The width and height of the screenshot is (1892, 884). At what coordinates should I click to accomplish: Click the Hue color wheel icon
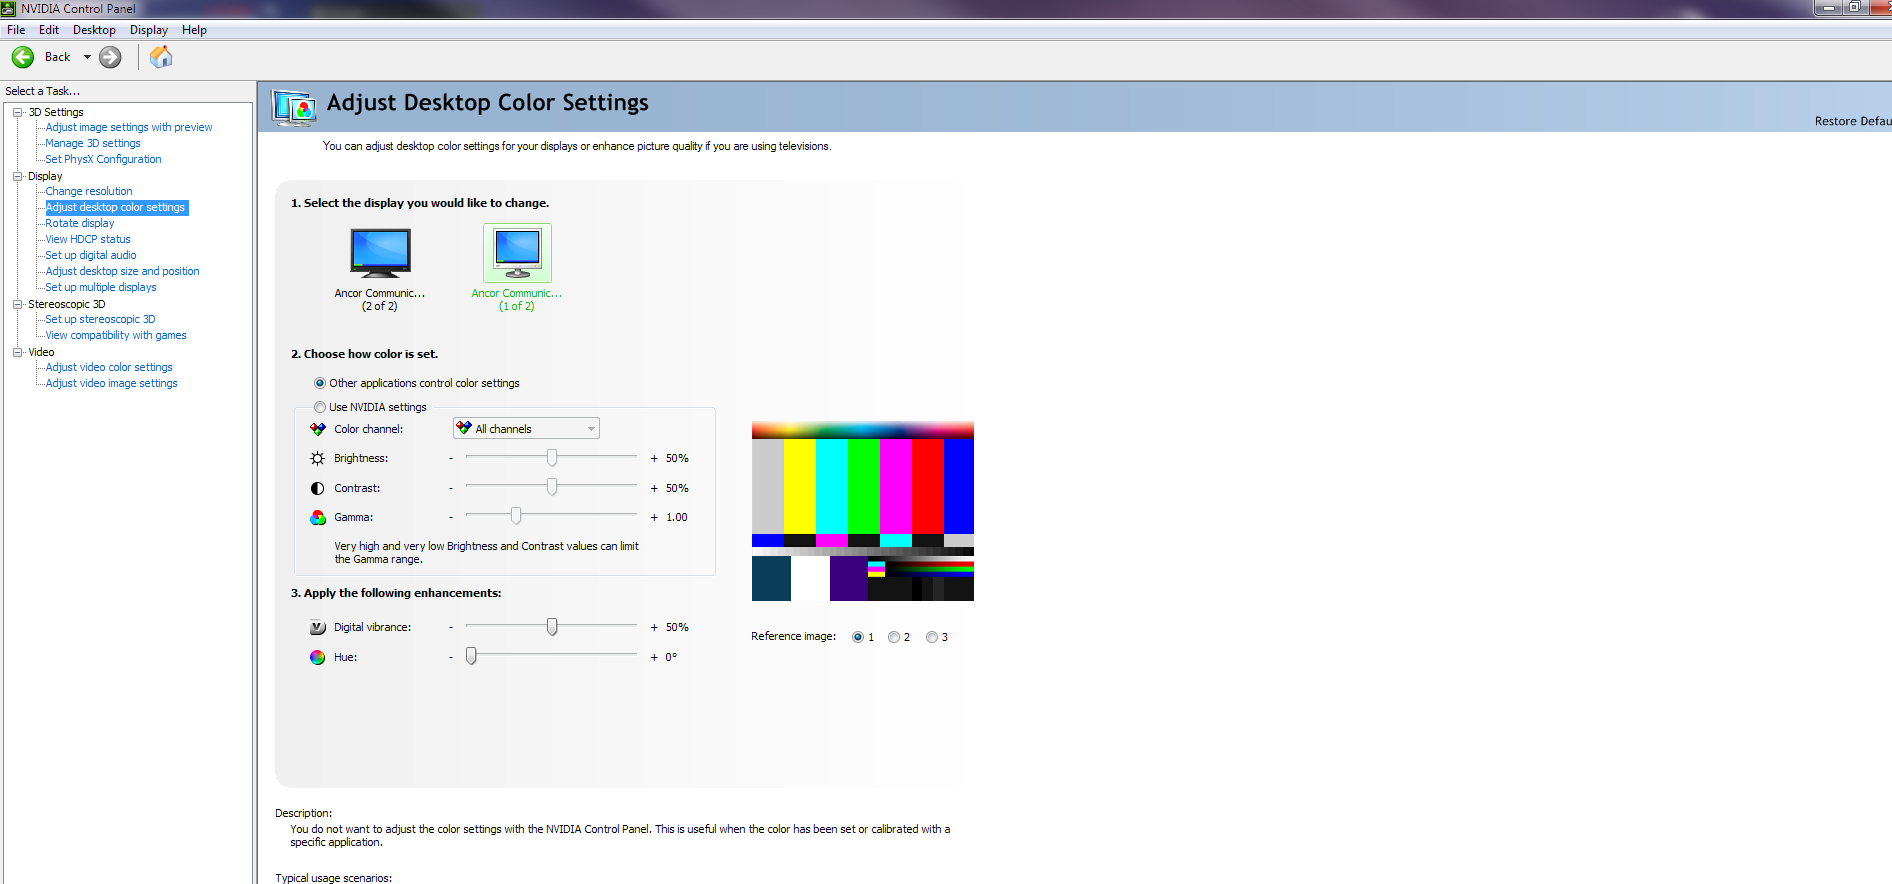[318, 657]
